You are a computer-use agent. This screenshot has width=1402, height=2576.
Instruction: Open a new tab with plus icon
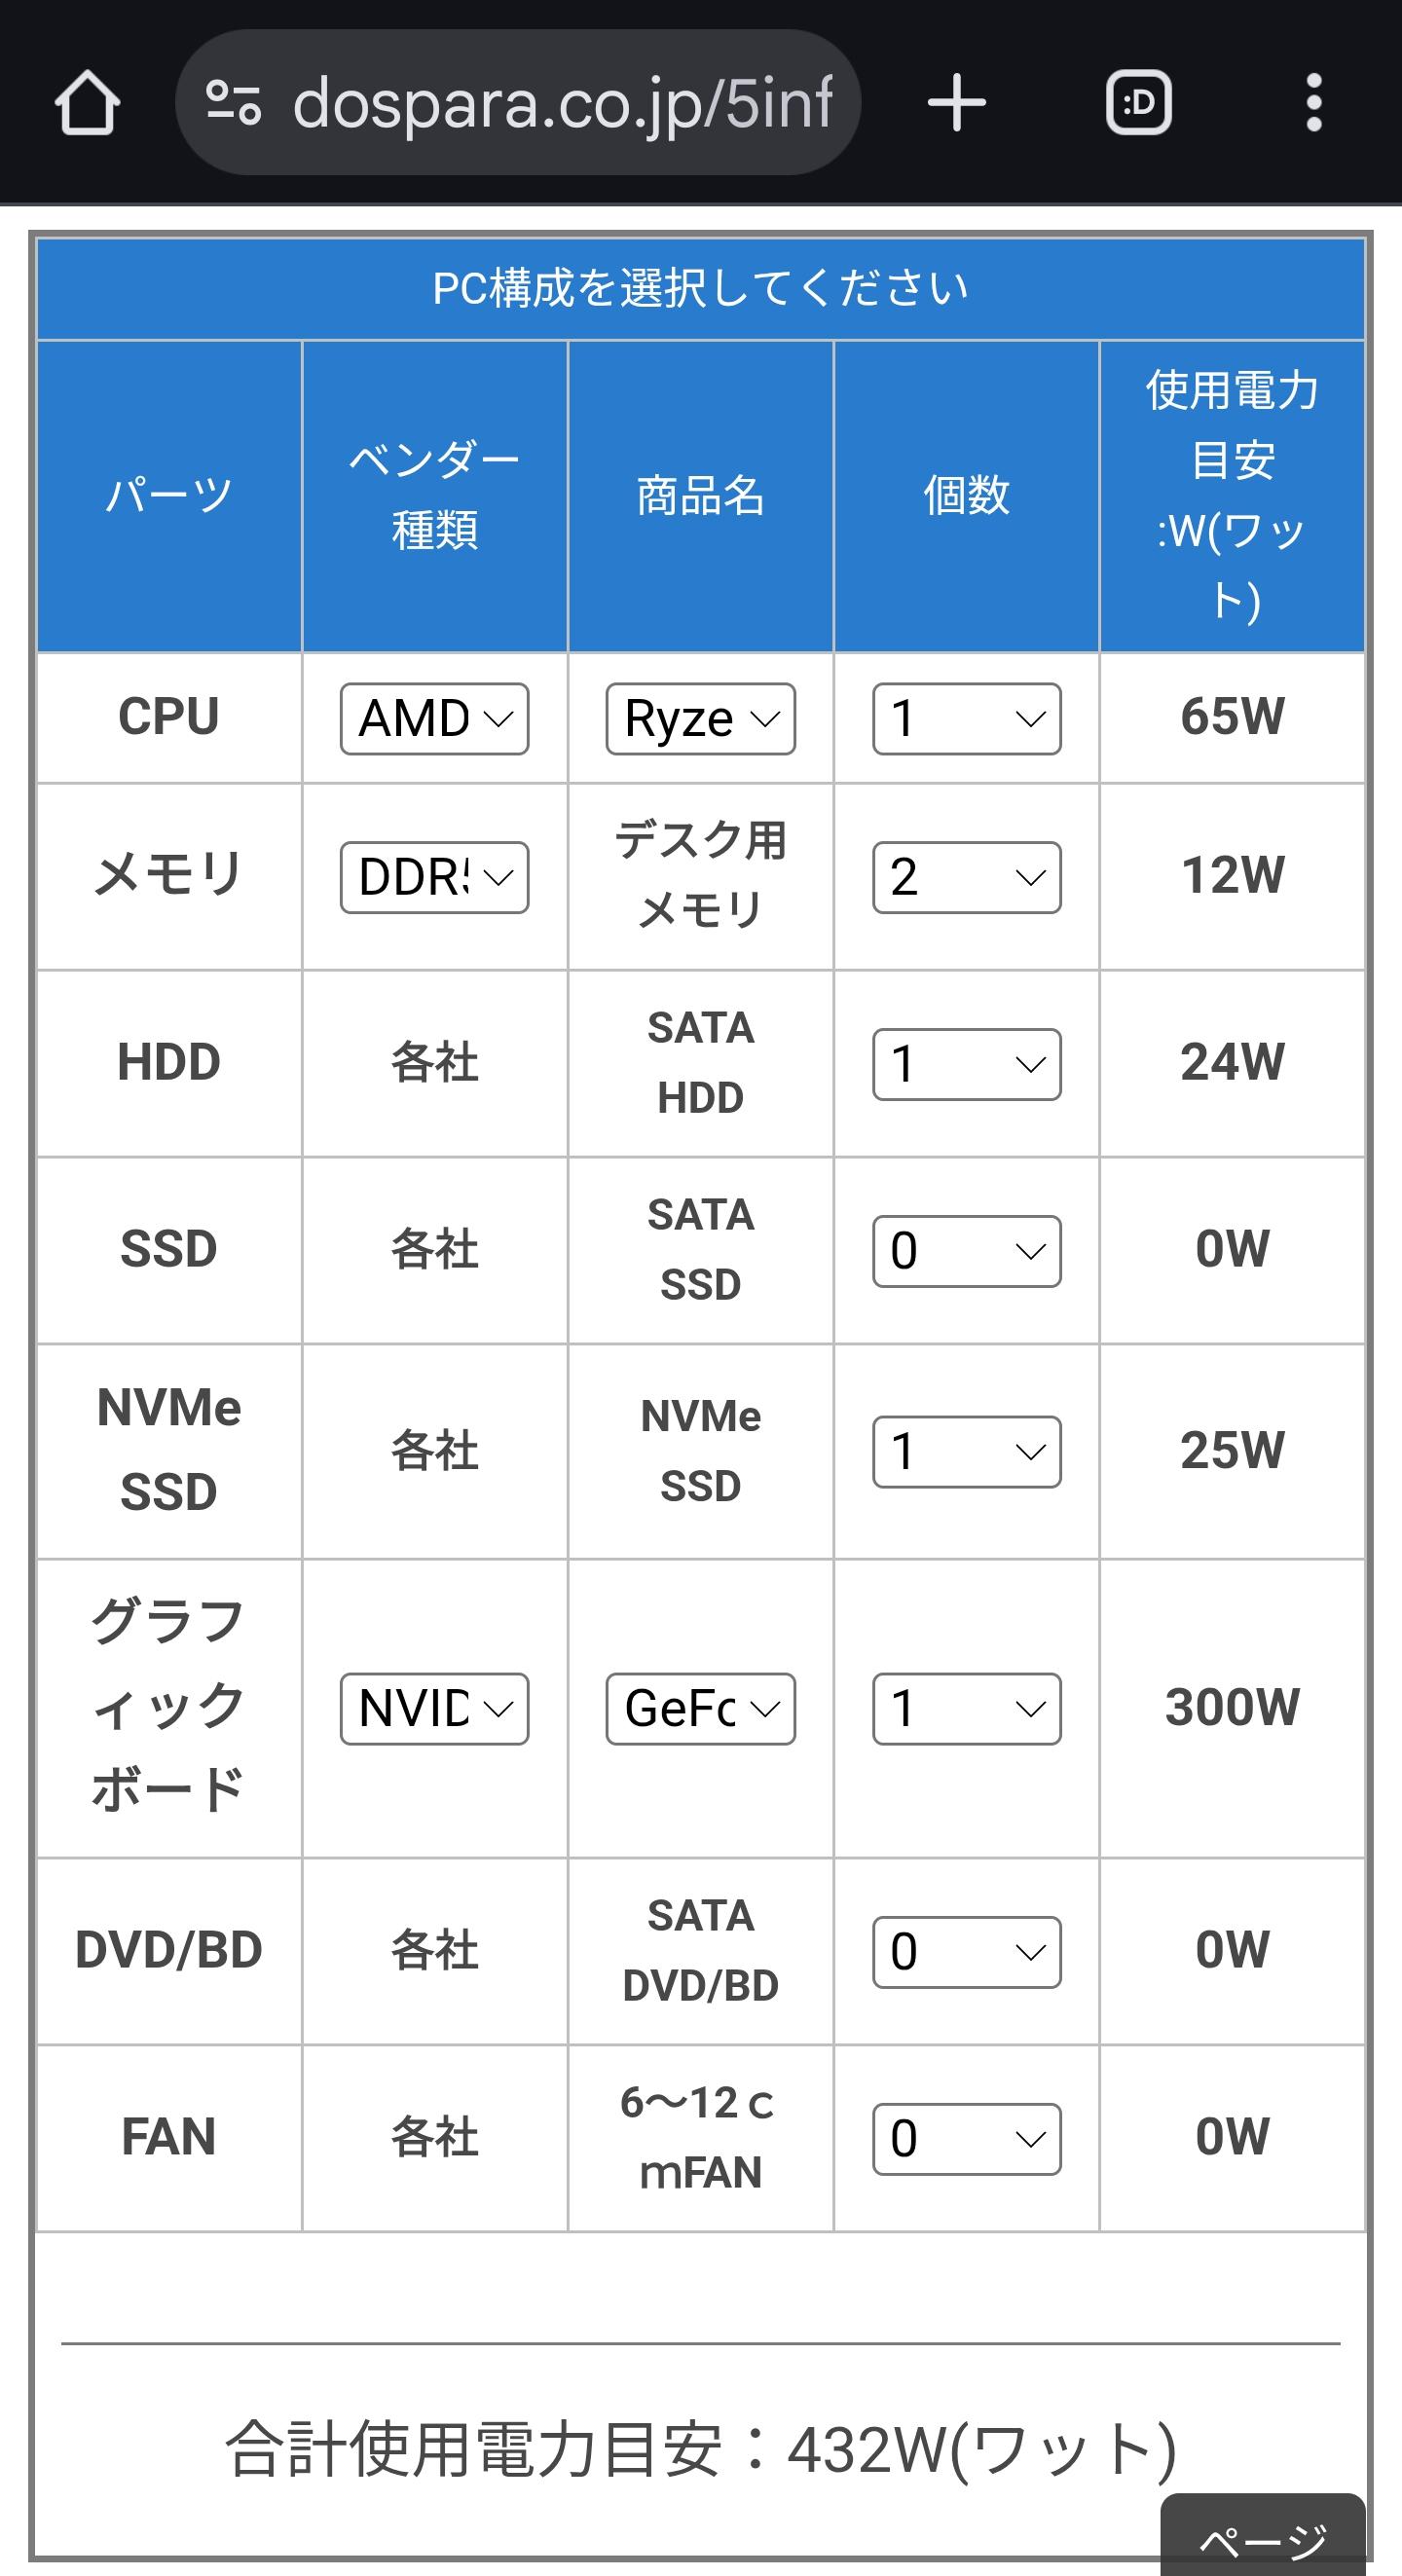tap(957, 102)
